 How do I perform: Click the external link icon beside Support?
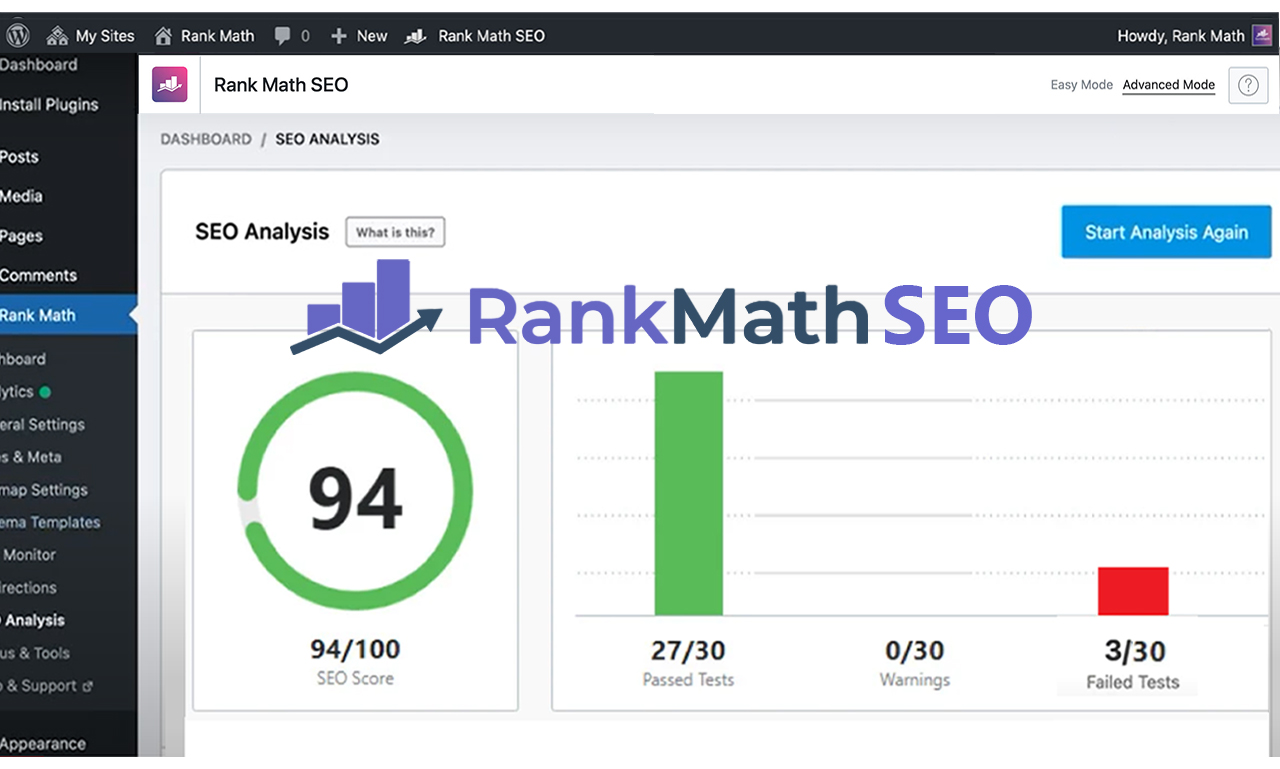[x=87, y=686]
